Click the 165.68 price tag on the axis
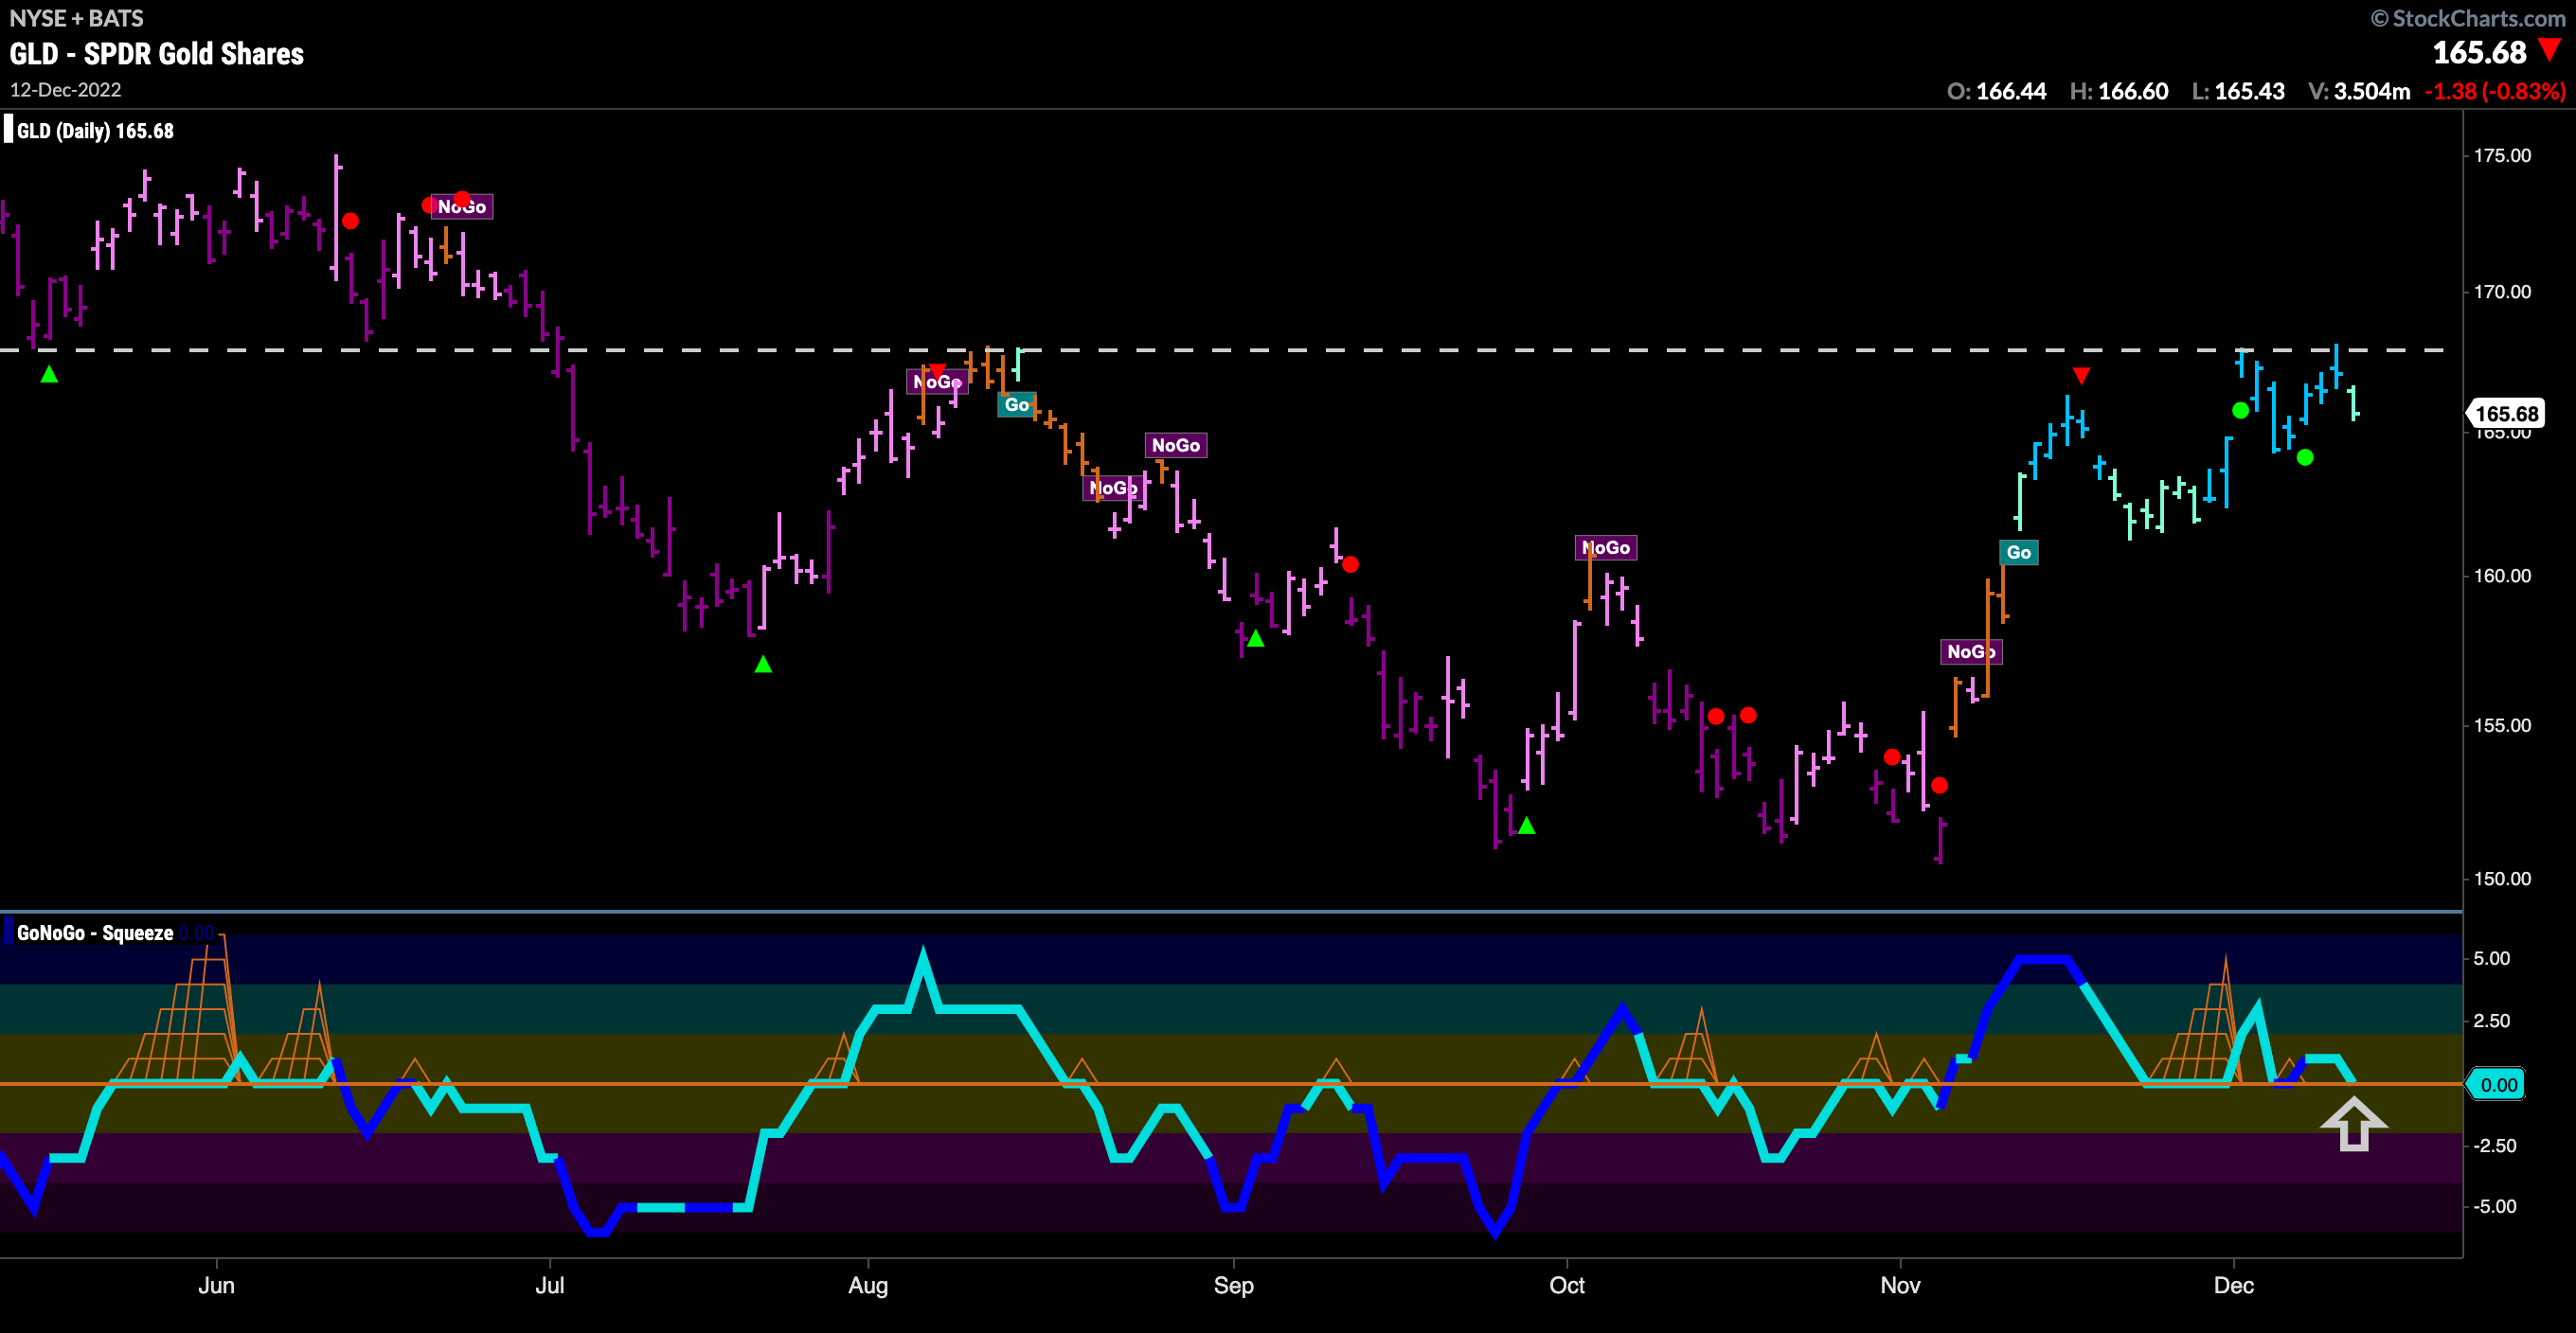The width and height of the screenshot is (2576, 1333). click(x=2506, y=414)
